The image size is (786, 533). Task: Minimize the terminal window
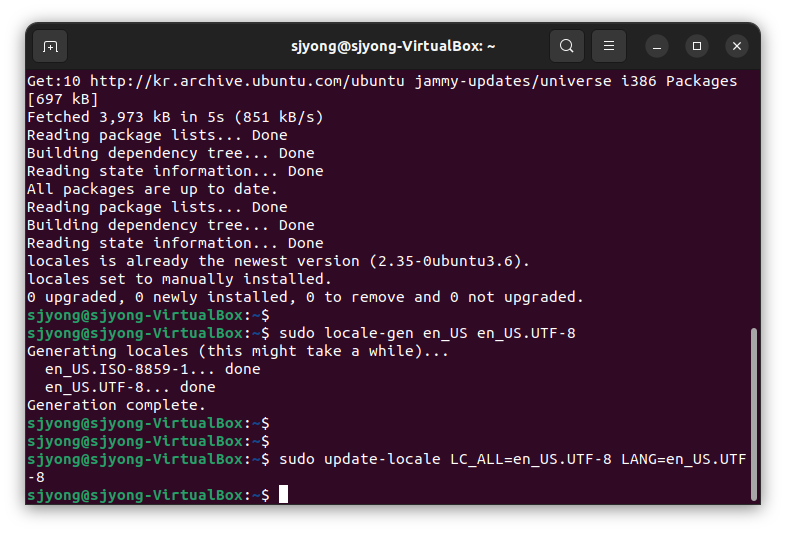pos(657,47)
